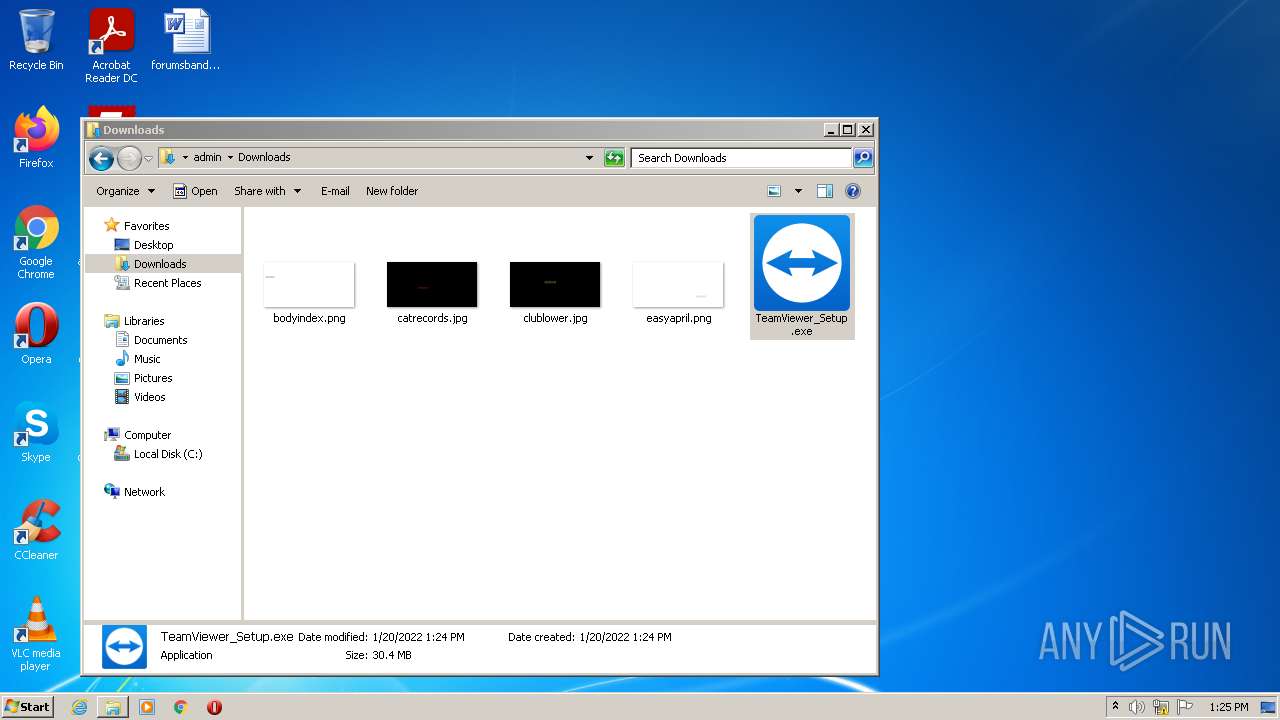This screenshot has width=1280, height=720.
Task: Open Skype desktop shortcut
Action: pos(36,432)
